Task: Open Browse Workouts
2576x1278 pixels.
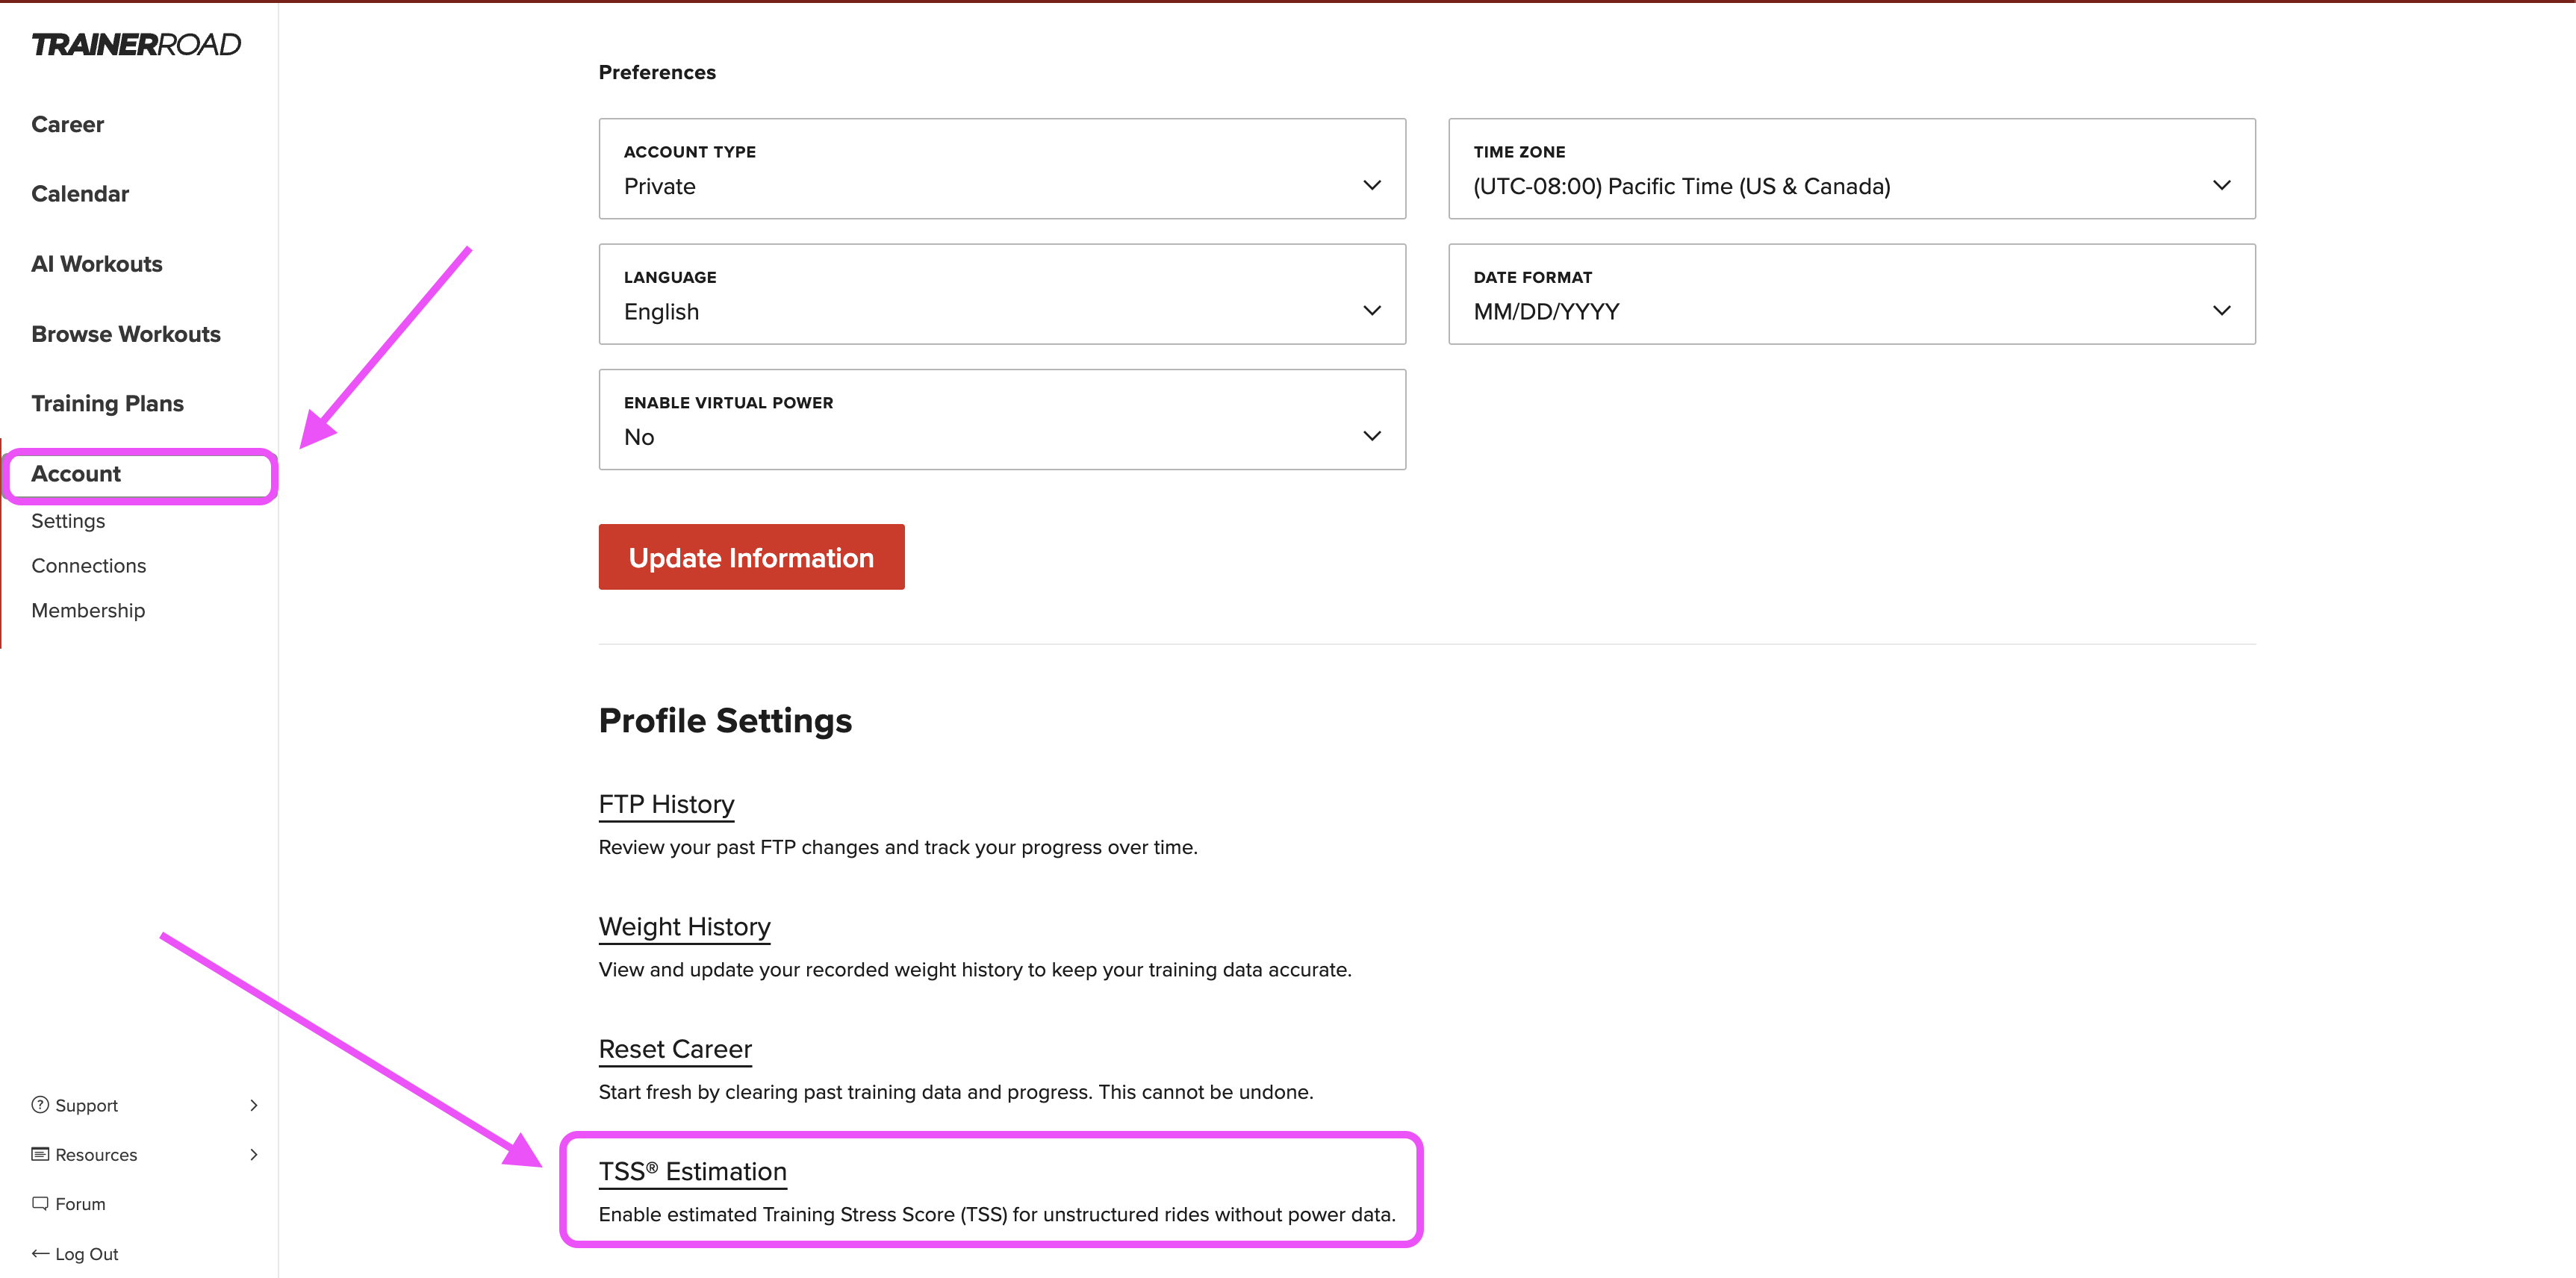Action: pos(126,334)
